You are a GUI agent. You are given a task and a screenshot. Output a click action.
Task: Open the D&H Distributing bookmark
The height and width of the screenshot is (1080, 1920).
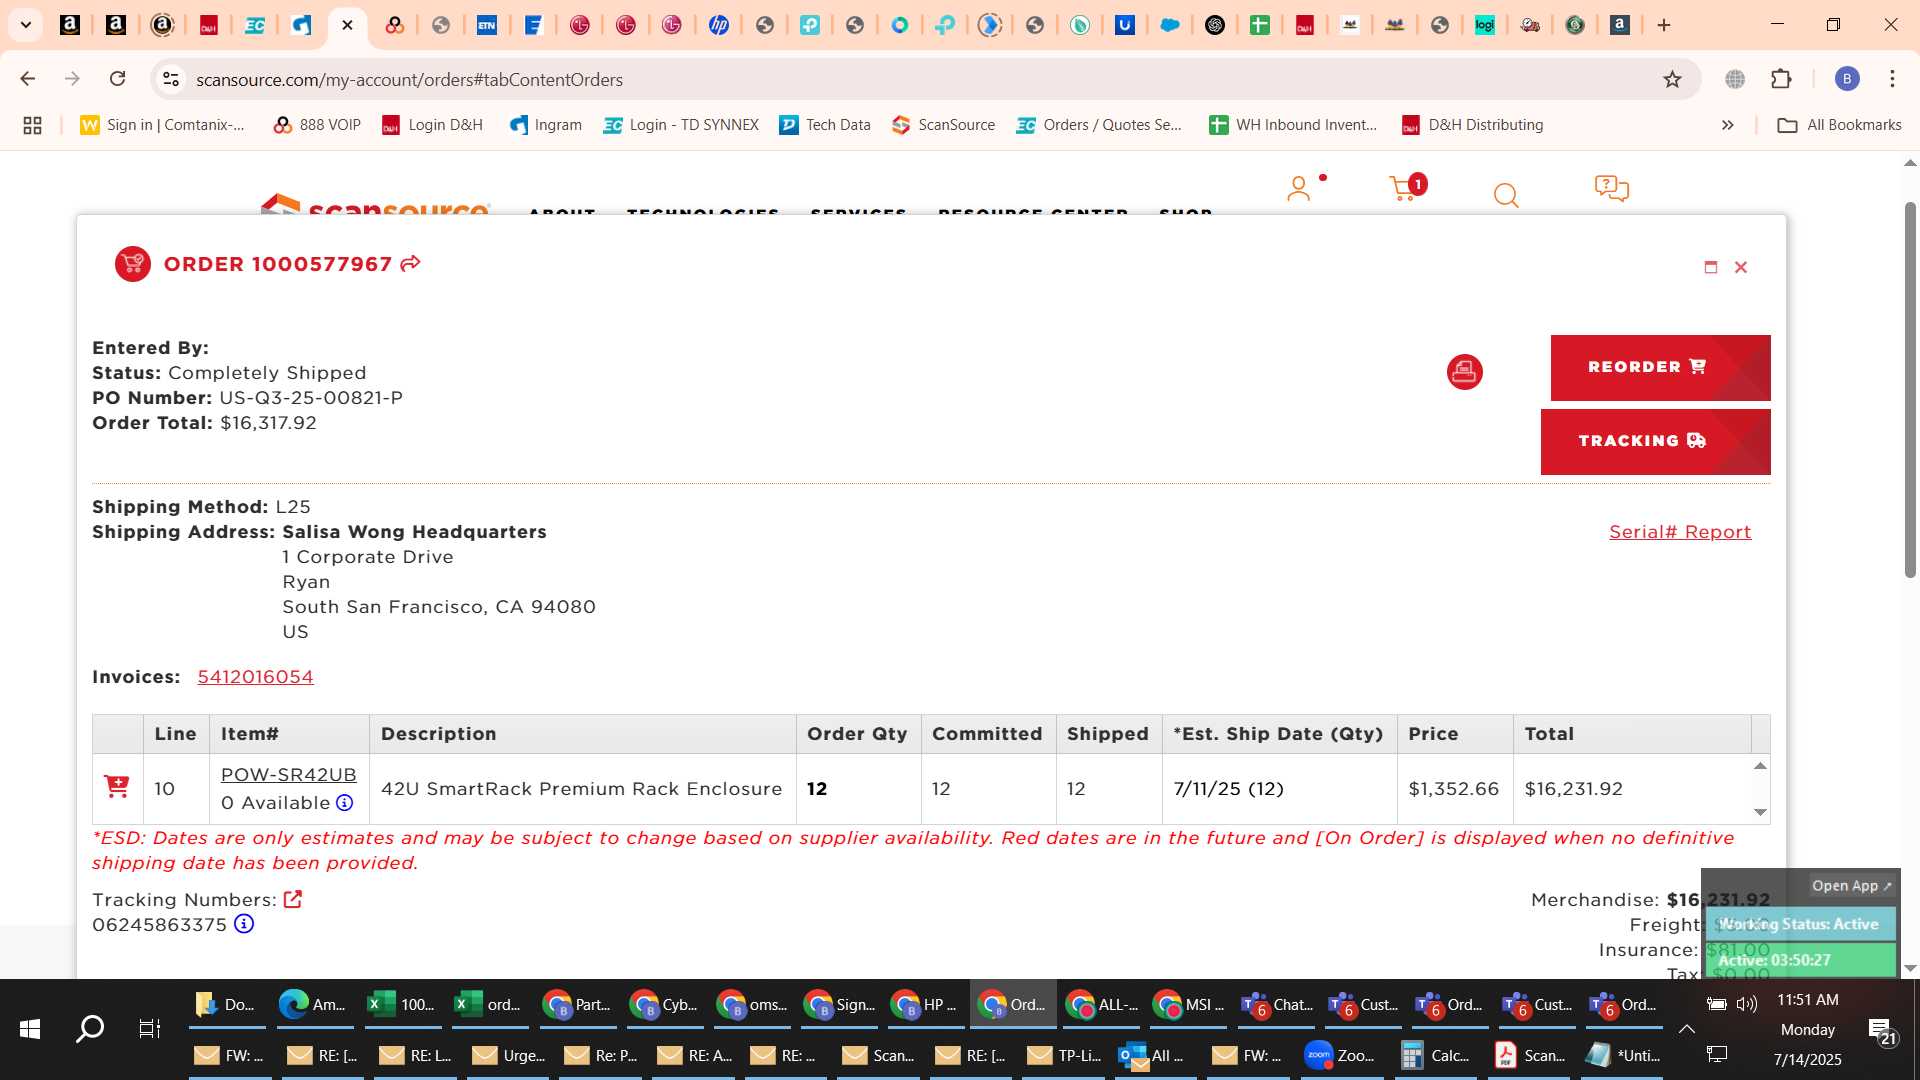pyautogui.click(x=1472, y=125)
